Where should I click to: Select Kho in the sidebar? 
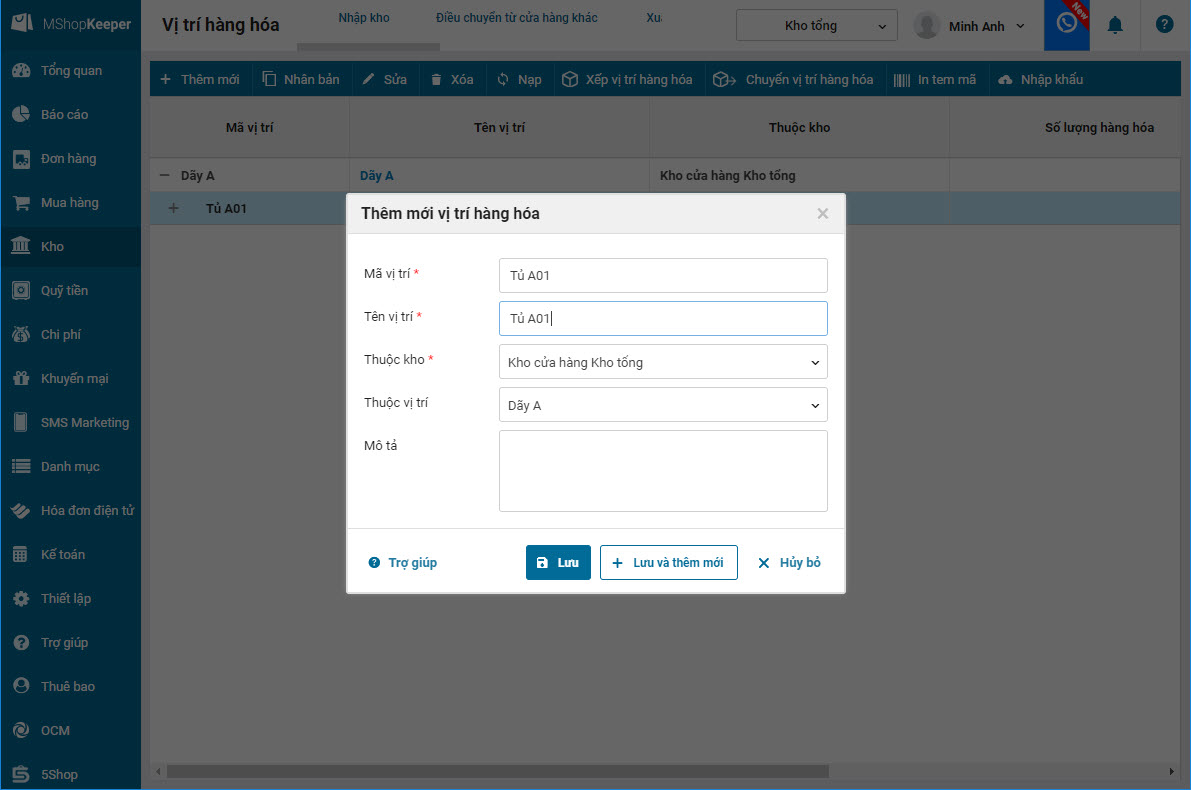(x=70, y=247)
